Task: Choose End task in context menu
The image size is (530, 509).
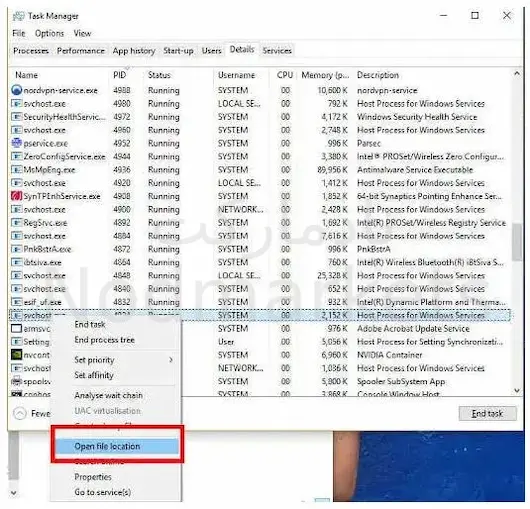Action: point(90,324)
